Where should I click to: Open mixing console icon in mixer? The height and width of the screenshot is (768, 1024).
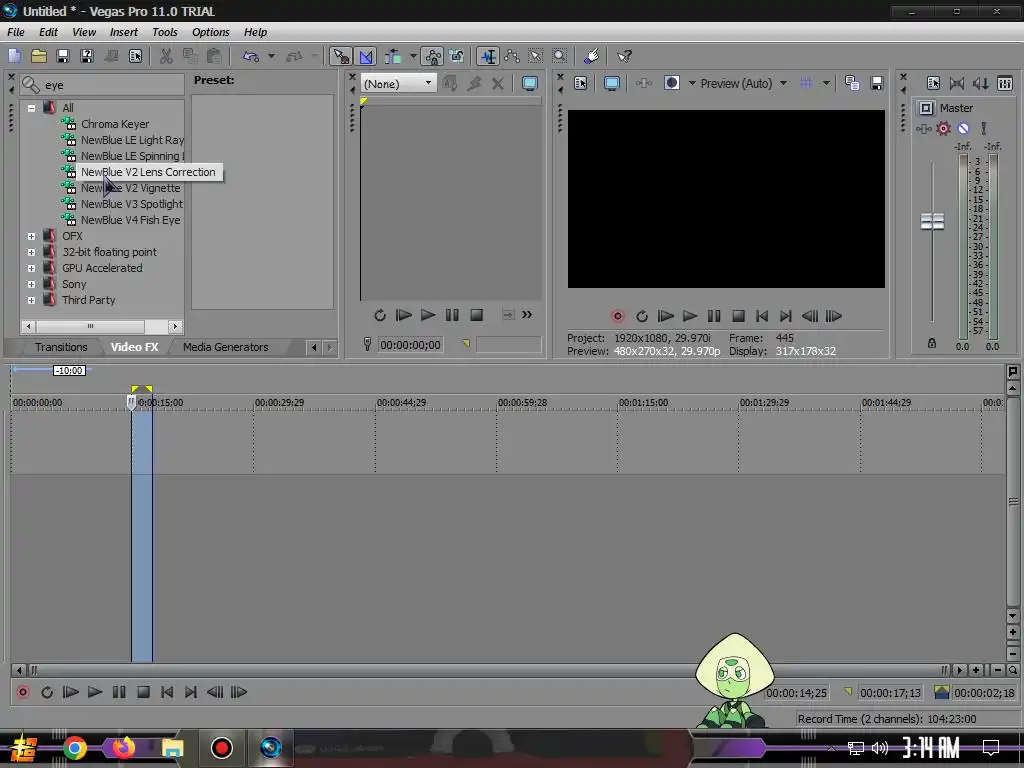point(1005,83)
